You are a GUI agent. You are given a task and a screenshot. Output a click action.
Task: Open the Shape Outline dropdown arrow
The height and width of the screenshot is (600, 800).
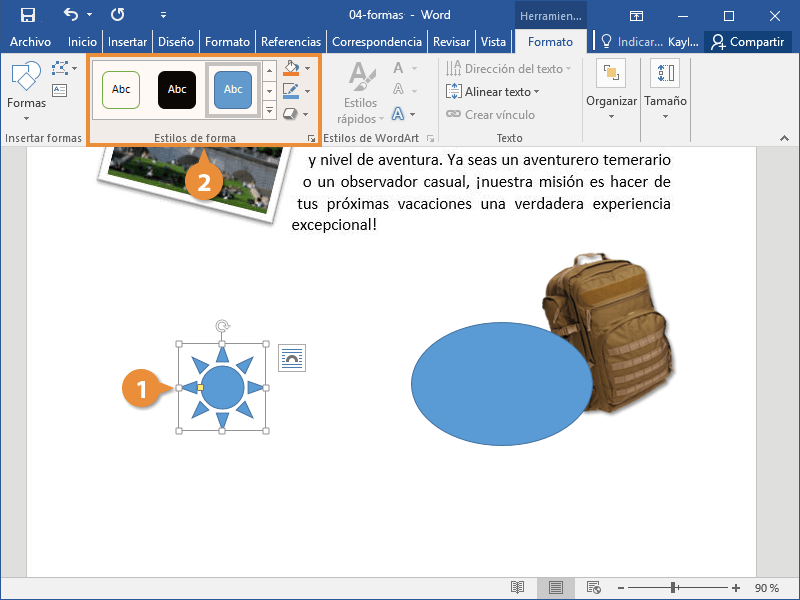307,91
